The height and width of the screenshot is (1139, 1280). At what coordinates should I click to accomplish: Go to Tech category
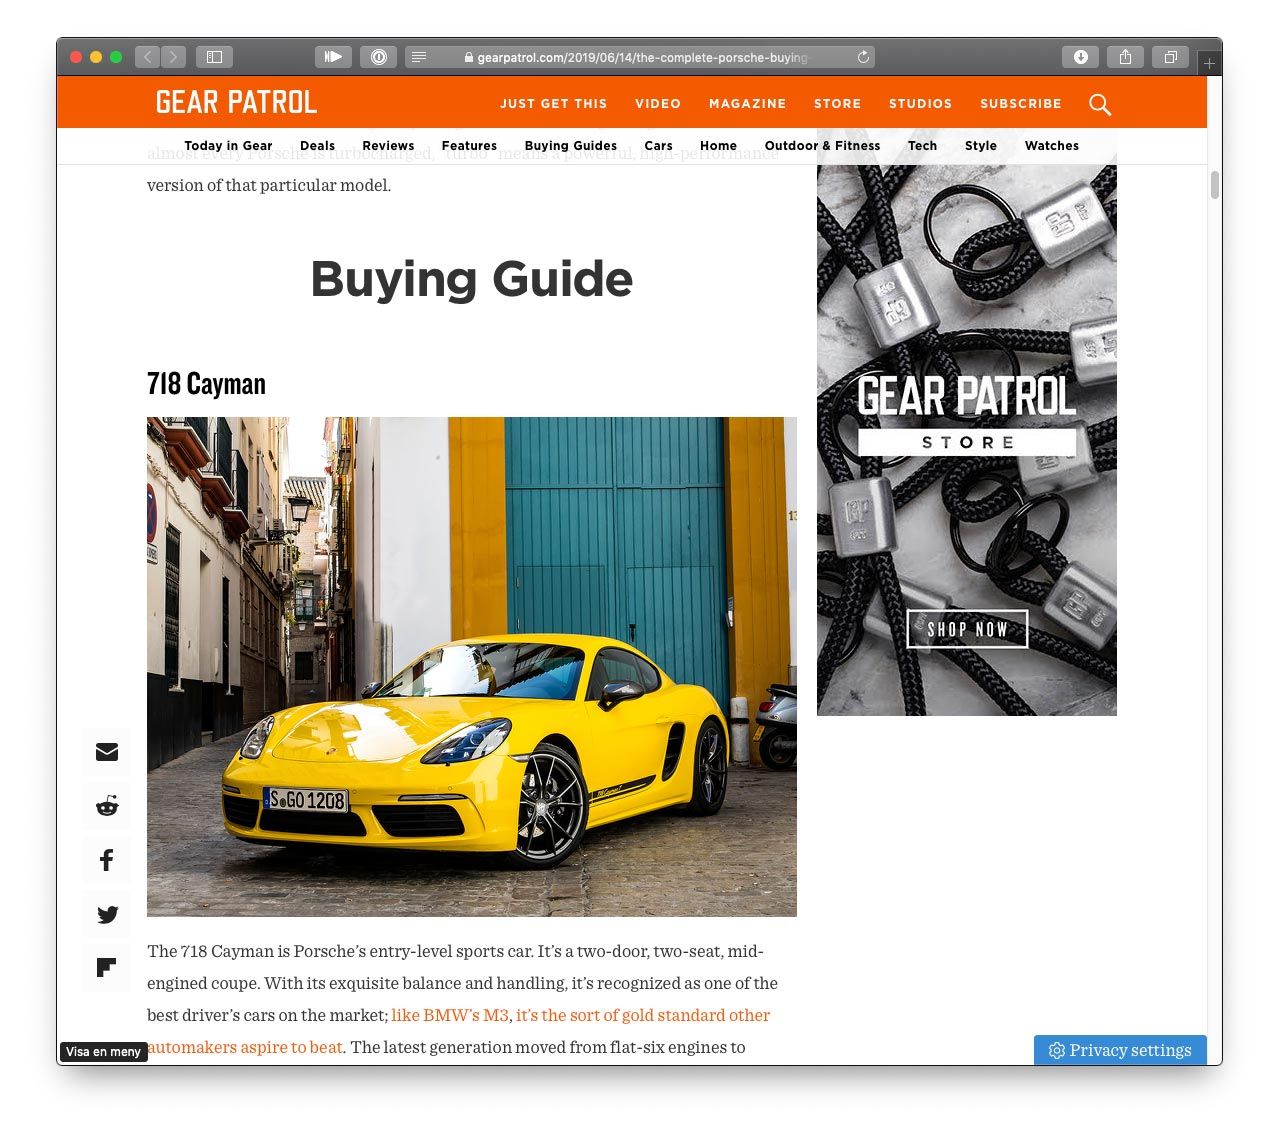coord(922,146)
